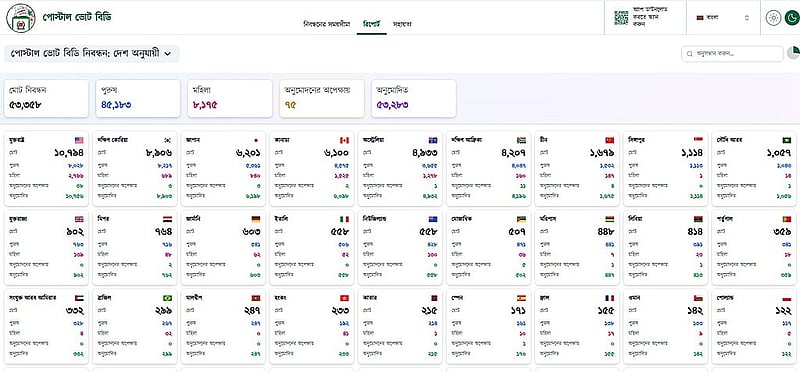Click UAE total ৩৩২
The width and height of the screenshot is (800, 372).
coord(74,310)
